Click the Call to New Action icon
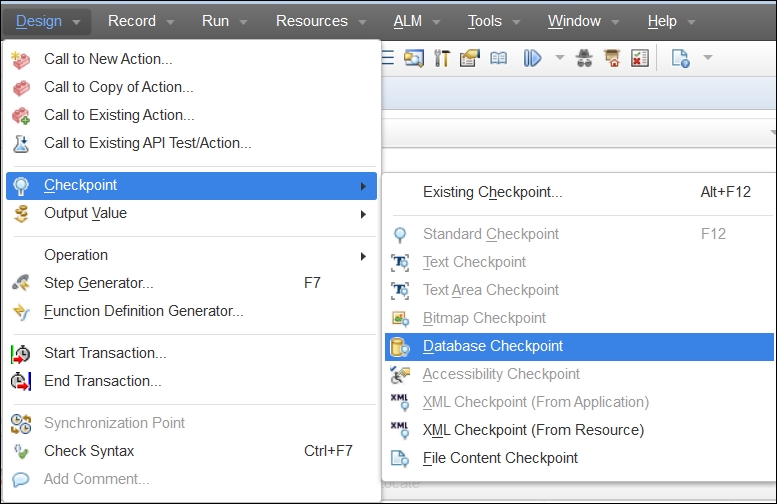The image size is (777, 504). tap(21, 60)
